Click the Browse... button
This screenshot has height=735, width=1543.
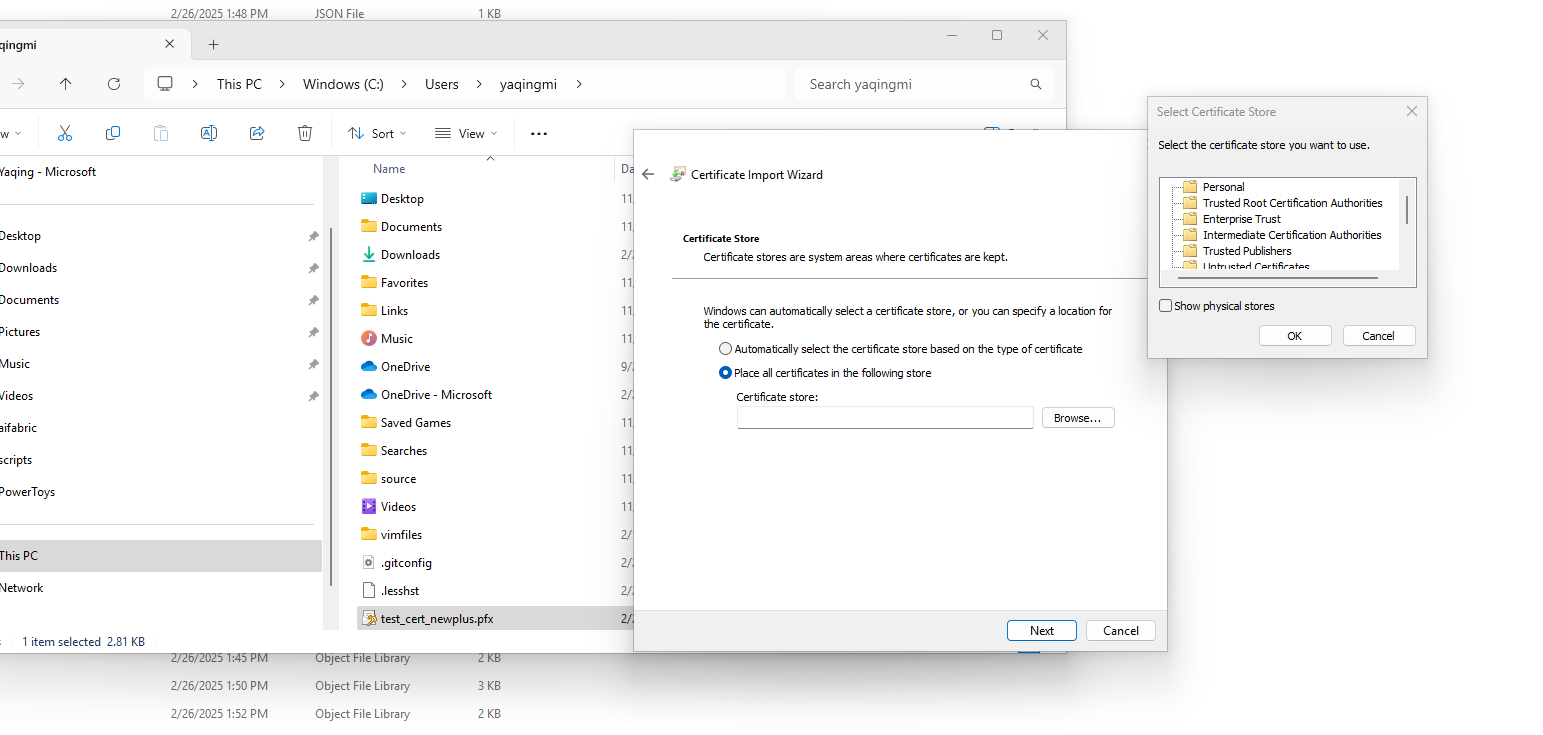(1077, 418)
